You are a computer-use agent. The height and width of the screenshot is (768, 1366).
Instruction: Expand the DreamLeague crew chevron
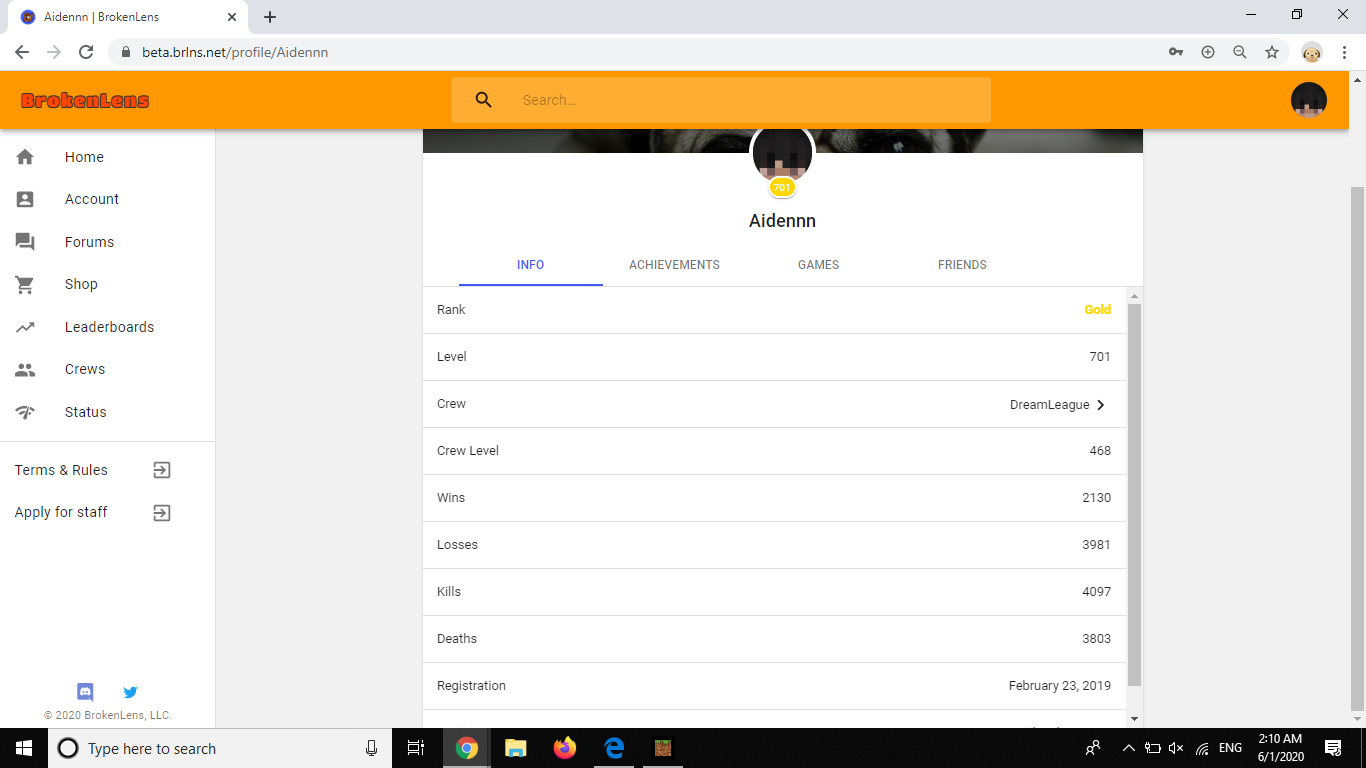click(x=1101, y=405)
